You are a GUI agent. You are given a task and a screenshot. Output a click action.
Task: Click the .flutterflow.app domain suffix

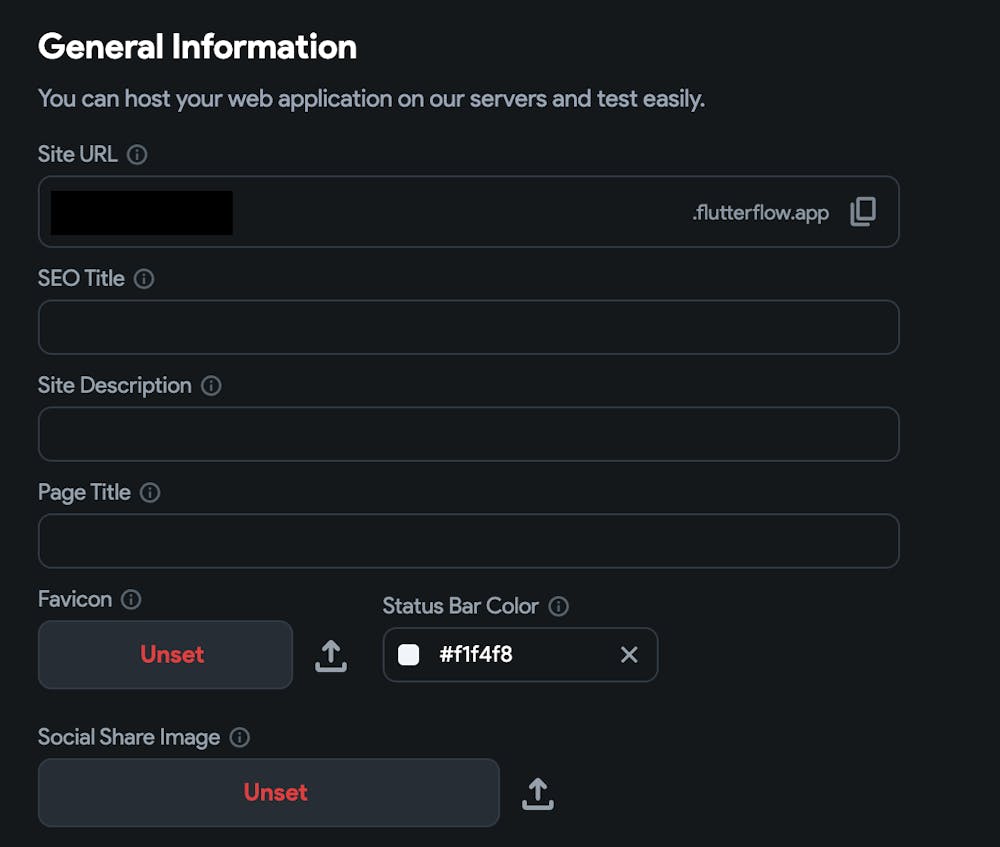point(760,213)
